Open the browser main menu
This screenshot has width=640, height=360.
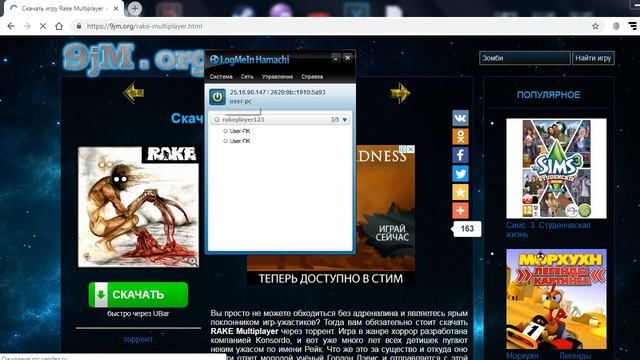[633, 26]
